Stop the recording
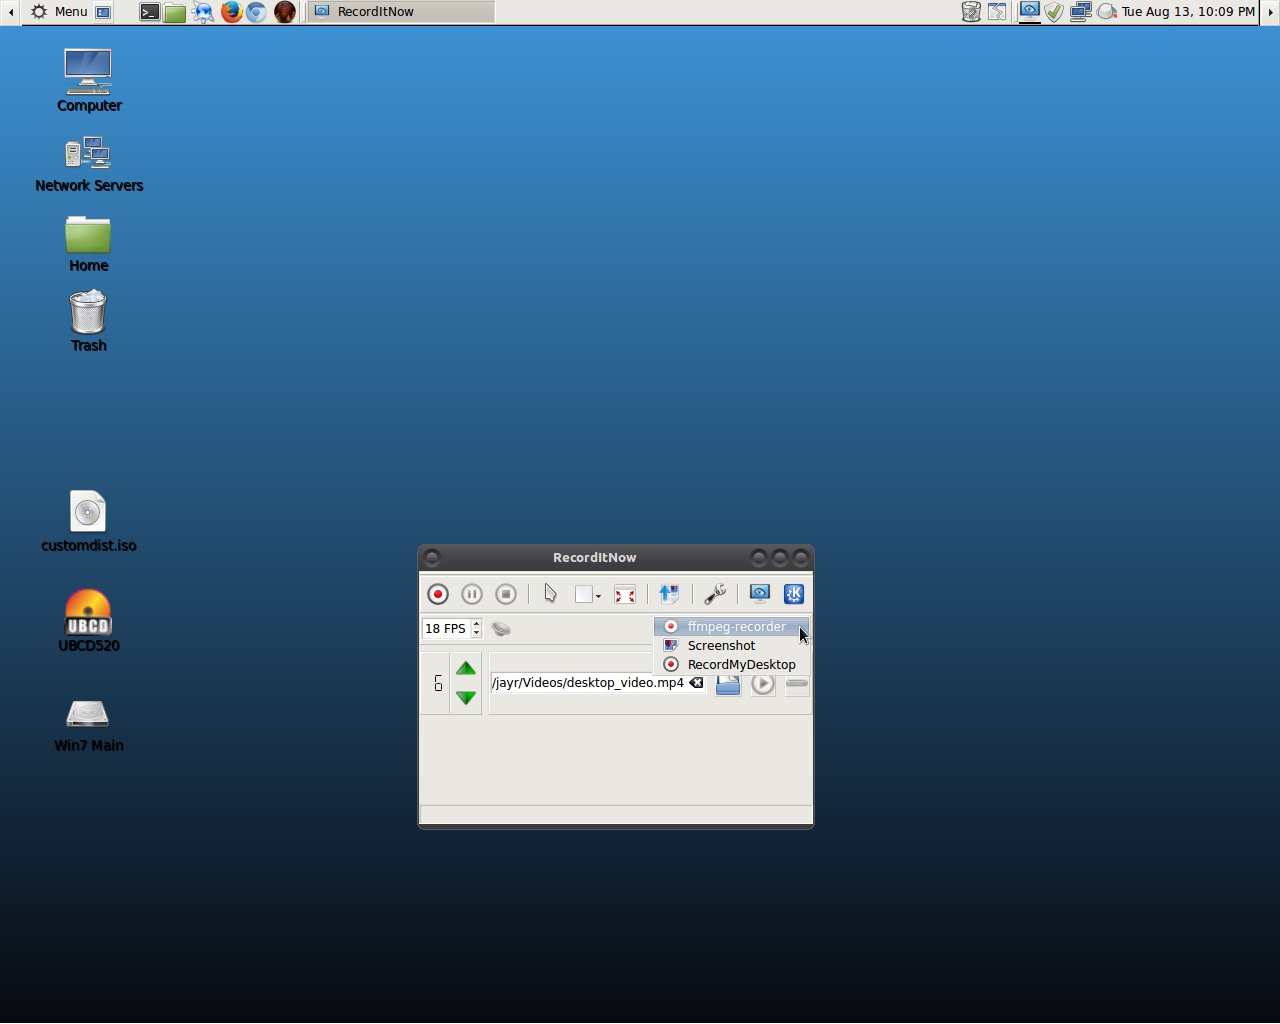The width and height of the screenshot is (1280, 1024). pyautogui.click(x=506, y=593)
